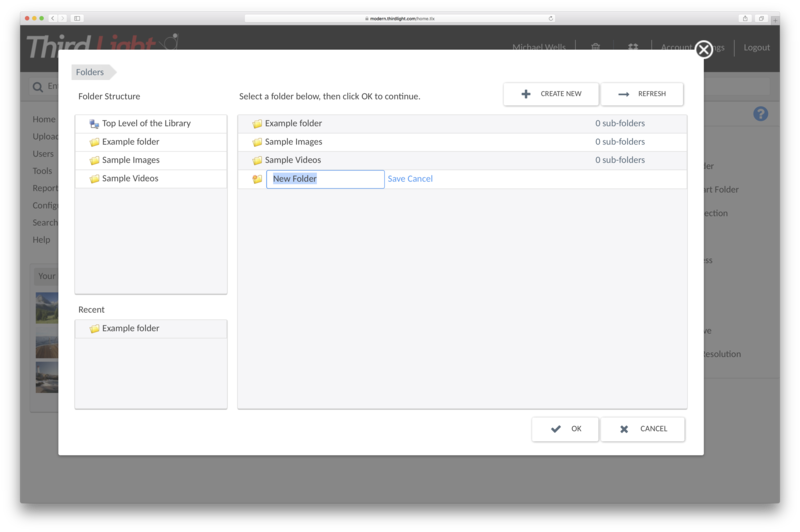Click Cancel link next to New Folder field
The width and height of the screenshot is (800, 532).
pos(420,179)
